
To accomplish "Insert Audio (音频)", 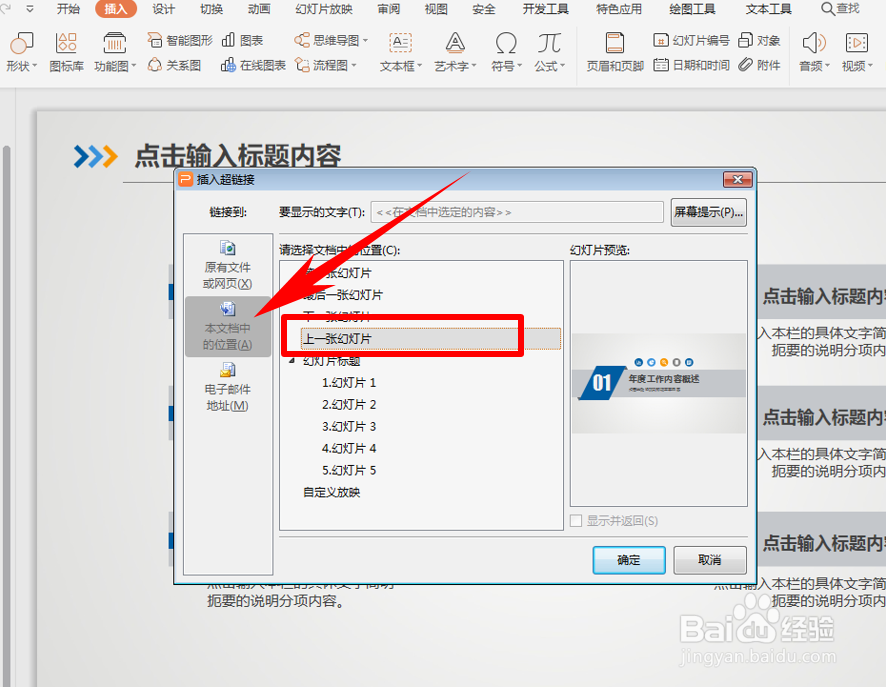I will coord(814,52).
